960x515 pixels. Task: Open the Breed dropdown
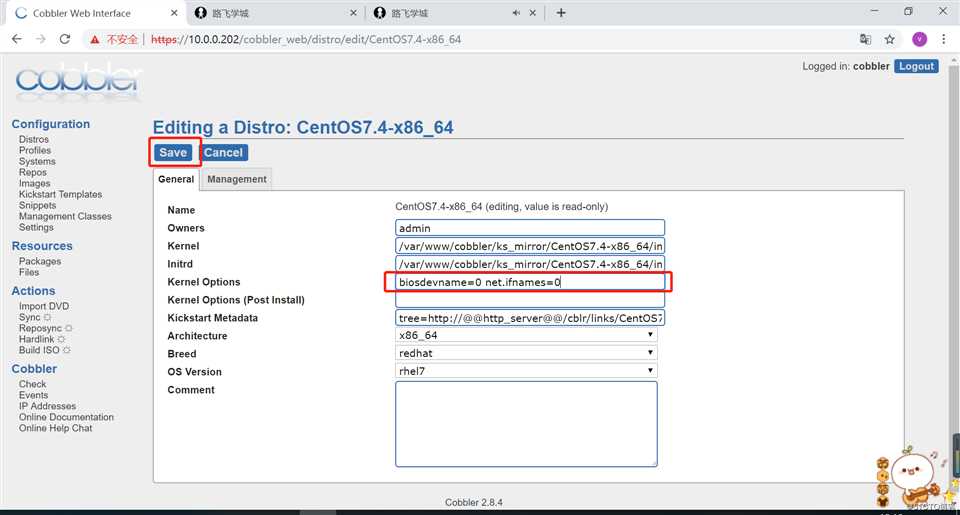(x=527, y=353)
